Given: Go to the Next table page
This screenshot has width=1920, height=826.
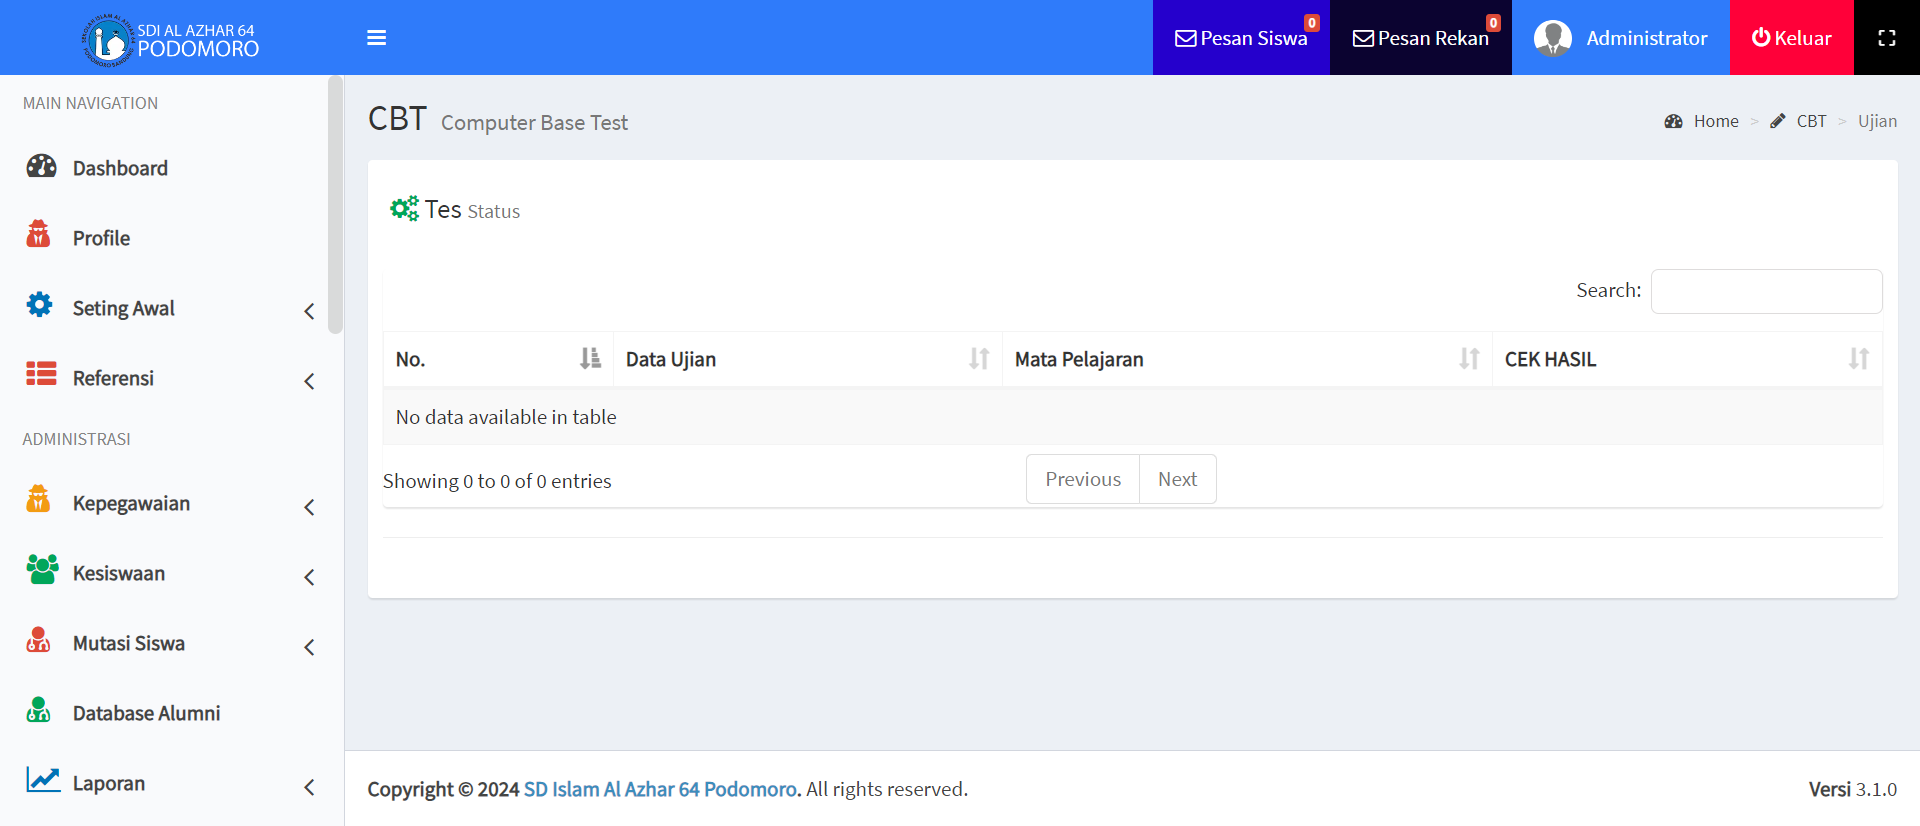Looking at the screenshot, I should click(1177, 479).
